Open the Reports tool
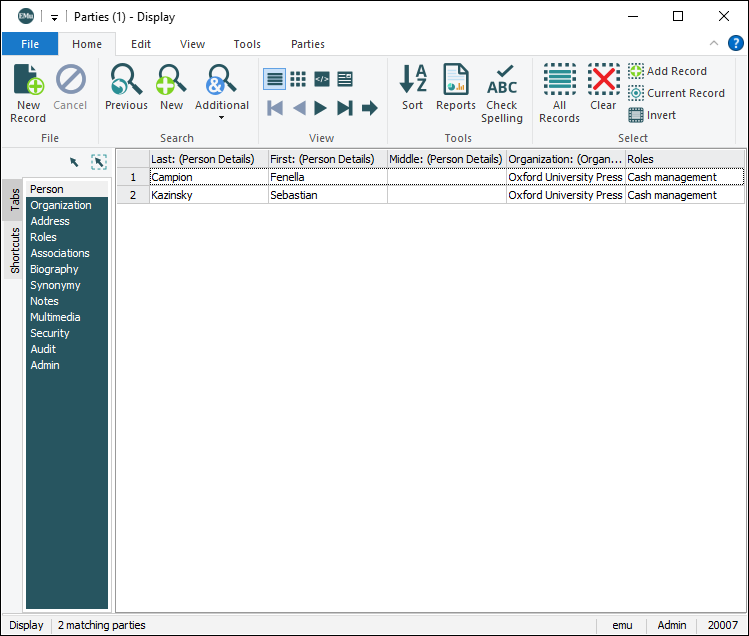 pyautogui.click(x=456, y=85)
